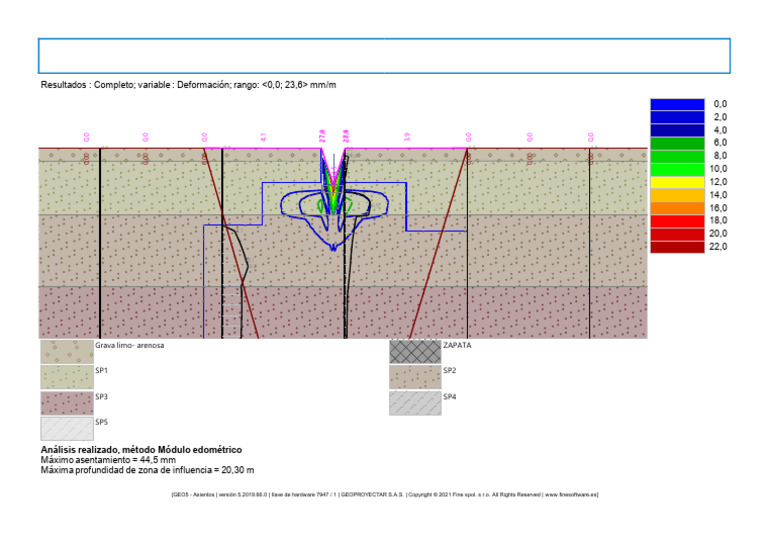This screenshot has height=543, width=768.
Task: Click the '22,0' legend value label
Action: [x=719, y=246]
